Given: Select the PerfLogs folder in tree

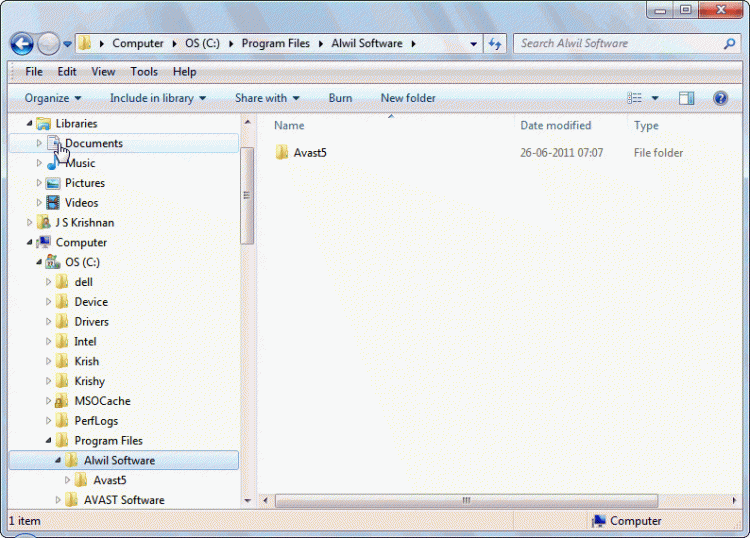Looking at the screenshot, I should (x=96, y=421).
